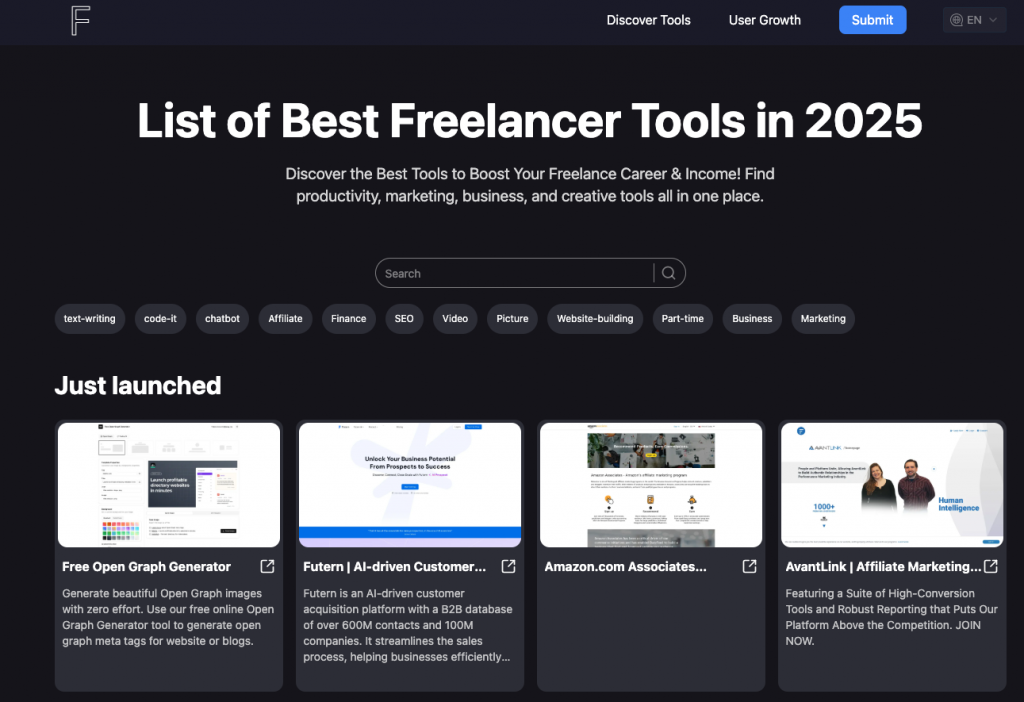The height and width of the screenshot is (702, 1024).
Task: Open AvantLink | Affiliate Marketing title link
Action: click(x=883, y=567)
